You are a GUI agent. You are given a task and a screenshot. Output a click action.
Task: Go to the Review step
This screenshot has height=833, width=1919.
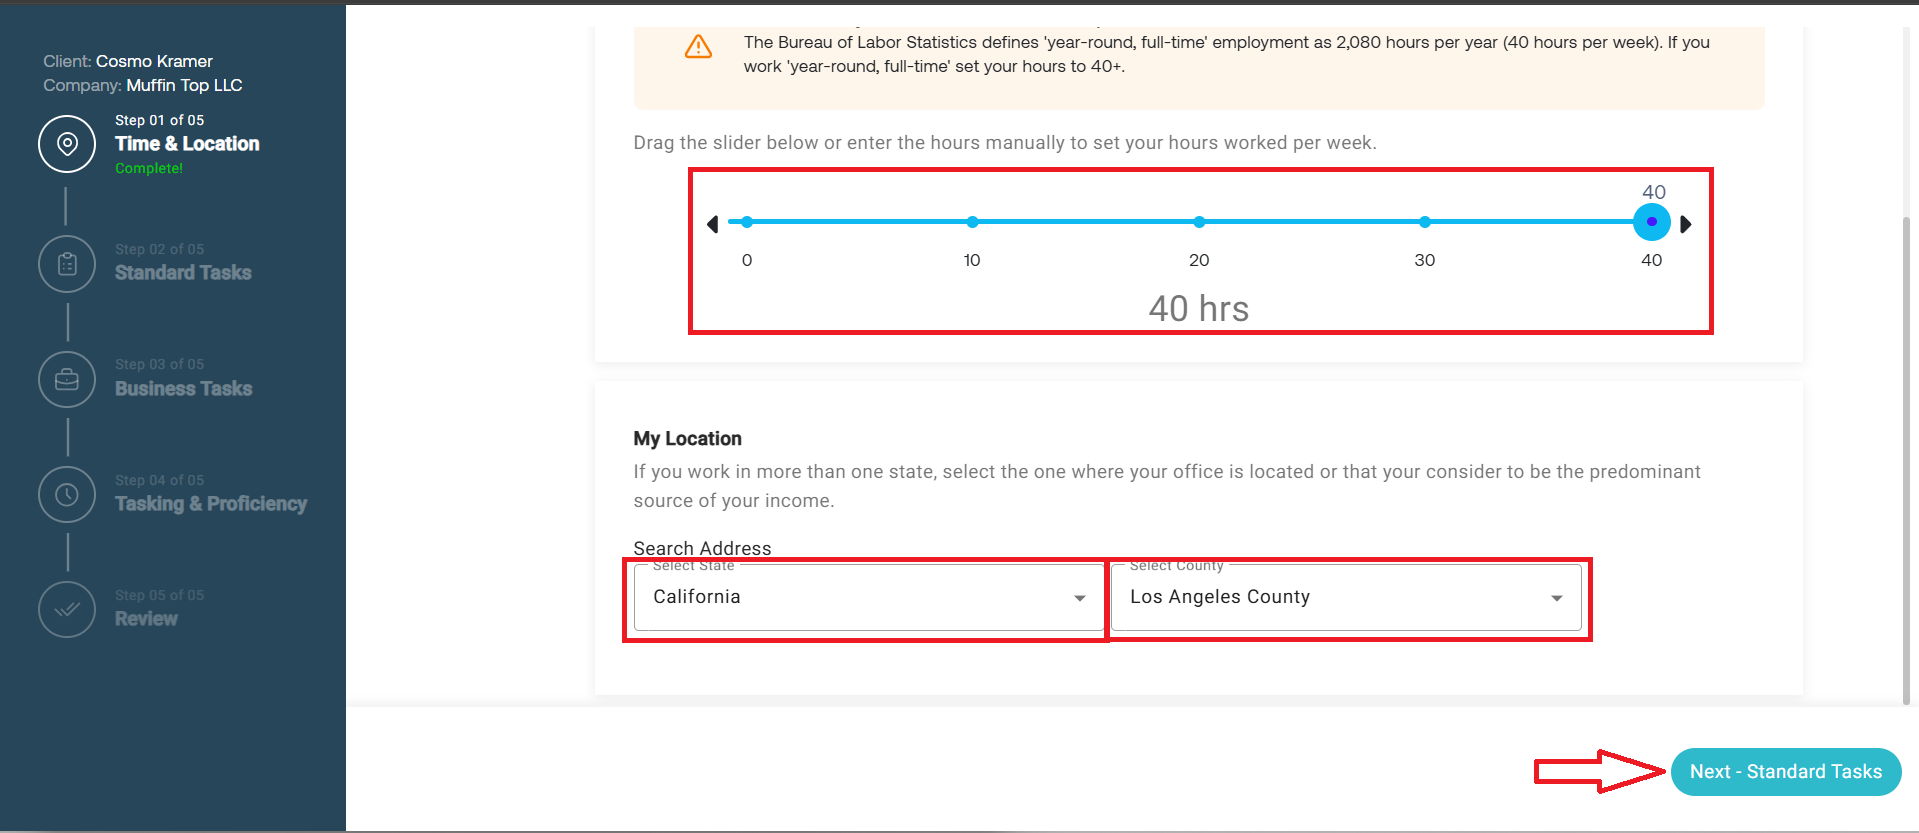146,619
